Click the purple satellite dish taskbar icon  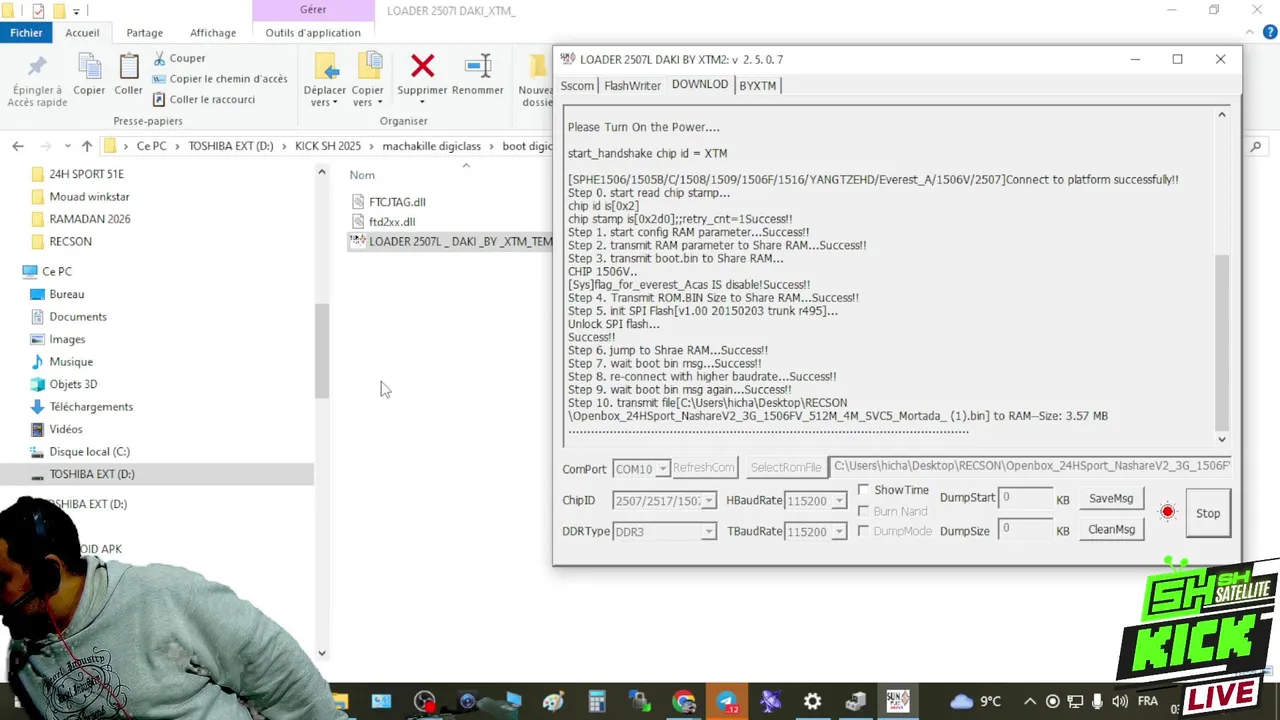(770, 702)
